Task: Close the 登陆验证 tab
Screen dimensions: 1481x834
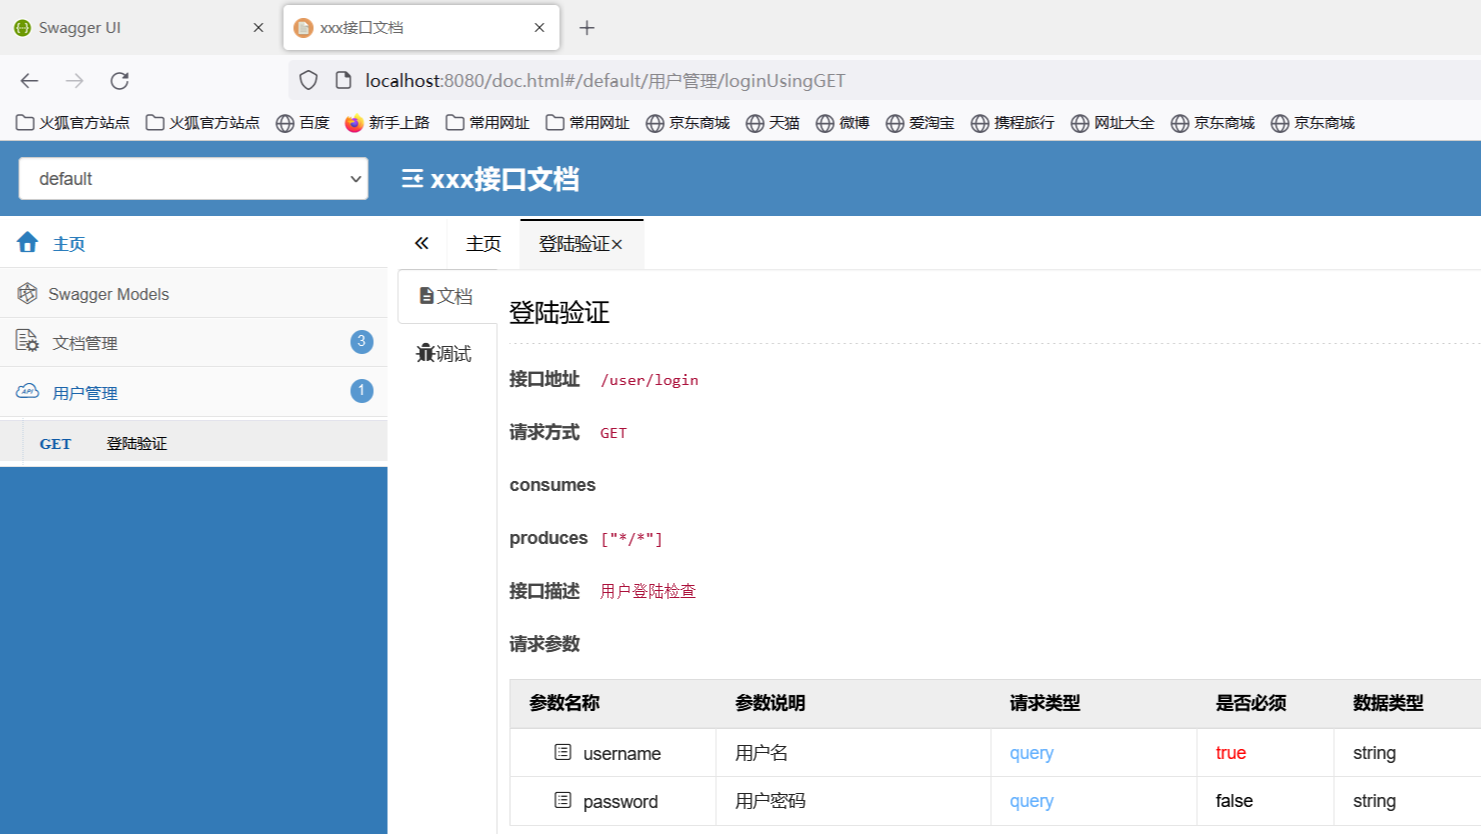Action: (x=617, y=245)
